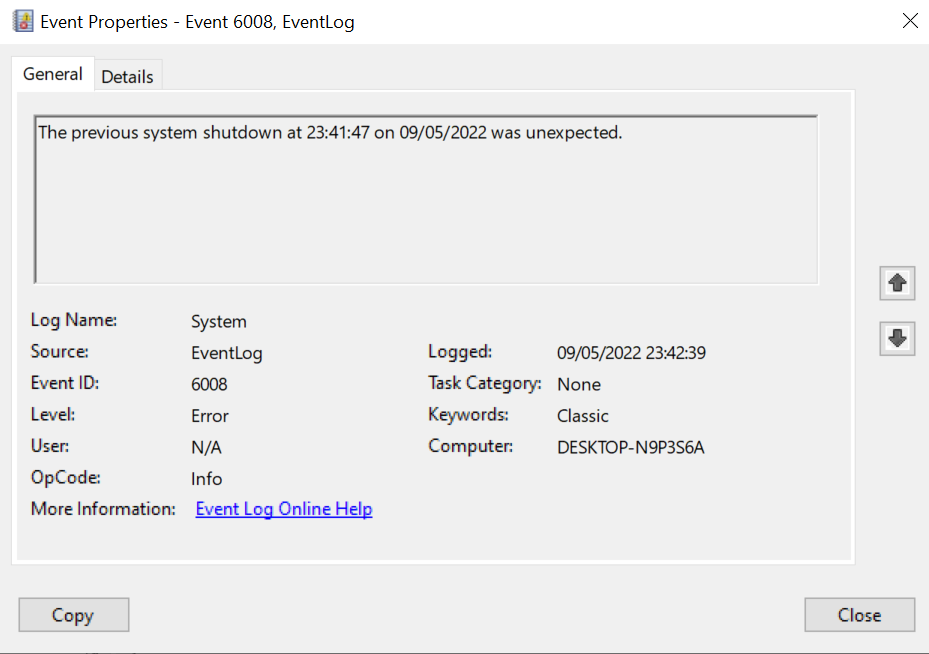Click the Close button at bottom right
The image size is (929, 654).
click(859, 615)
